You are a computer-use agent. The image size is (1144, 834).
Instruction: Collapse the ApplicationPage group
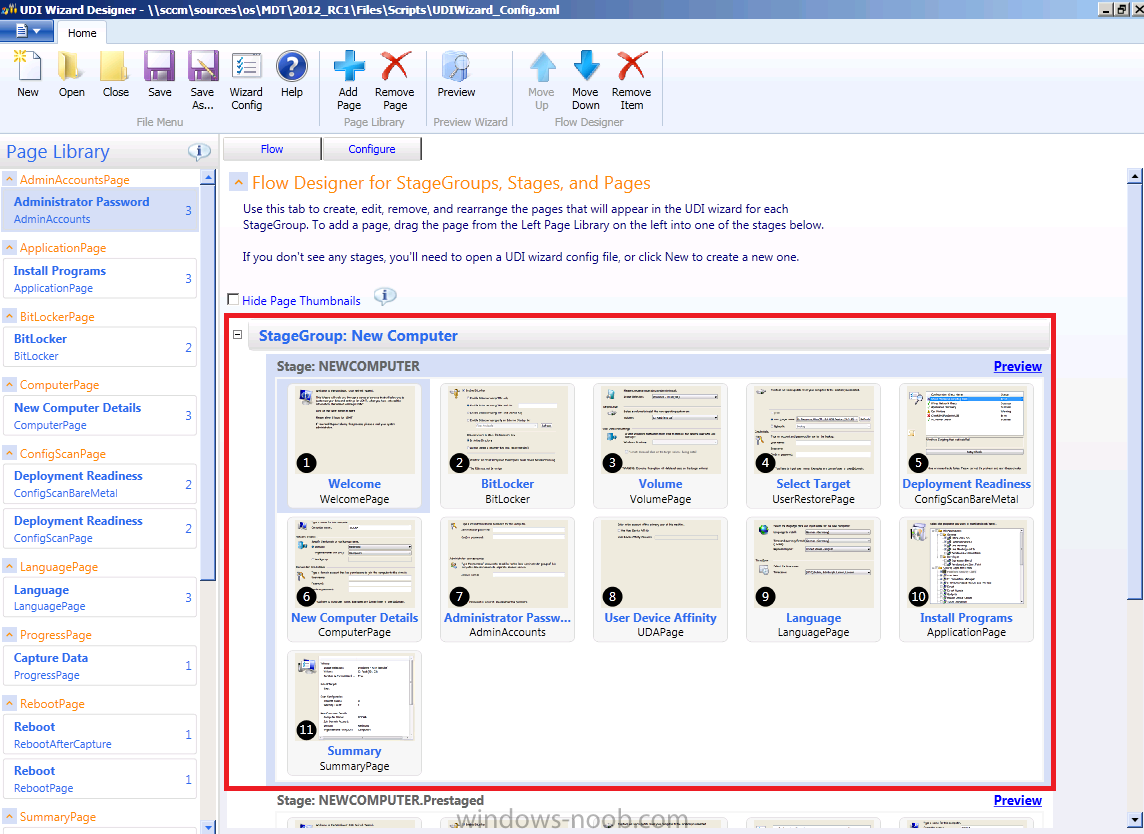click(9, 247)
